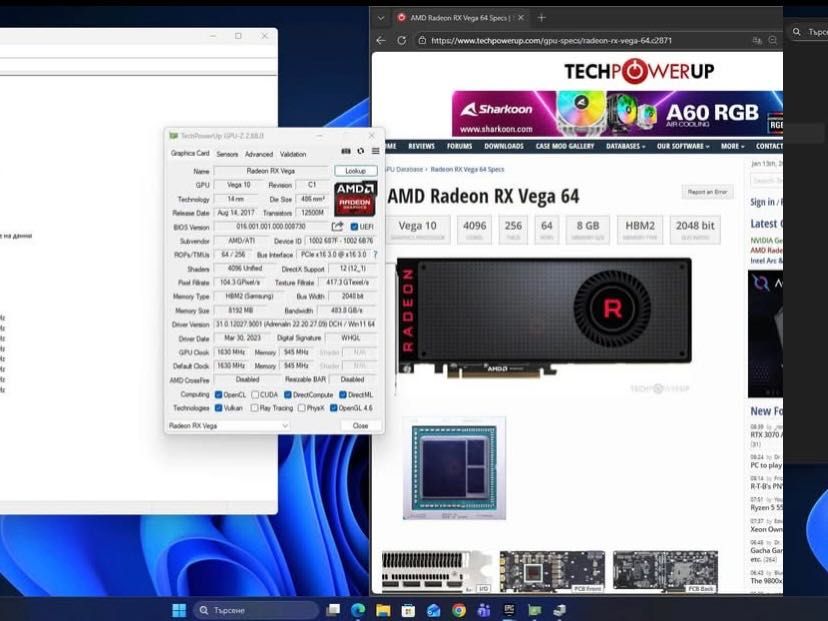Switch to the Validation tab

[x=293, y=154]
